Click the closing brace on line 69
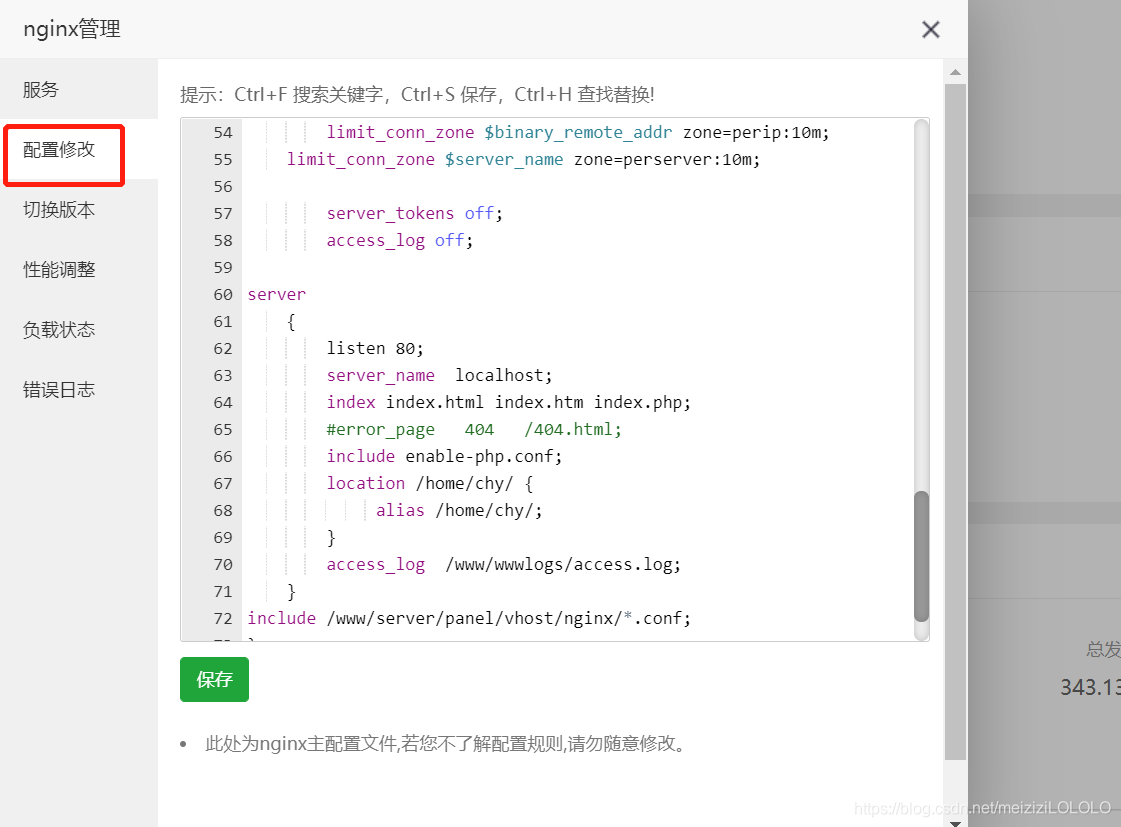 (331, 538)
